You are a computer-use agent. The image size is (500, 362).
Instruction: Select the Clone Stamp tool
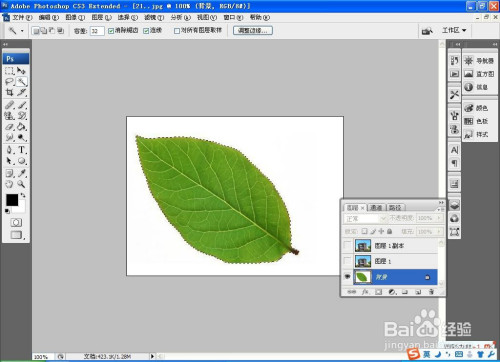click(9, 116)
